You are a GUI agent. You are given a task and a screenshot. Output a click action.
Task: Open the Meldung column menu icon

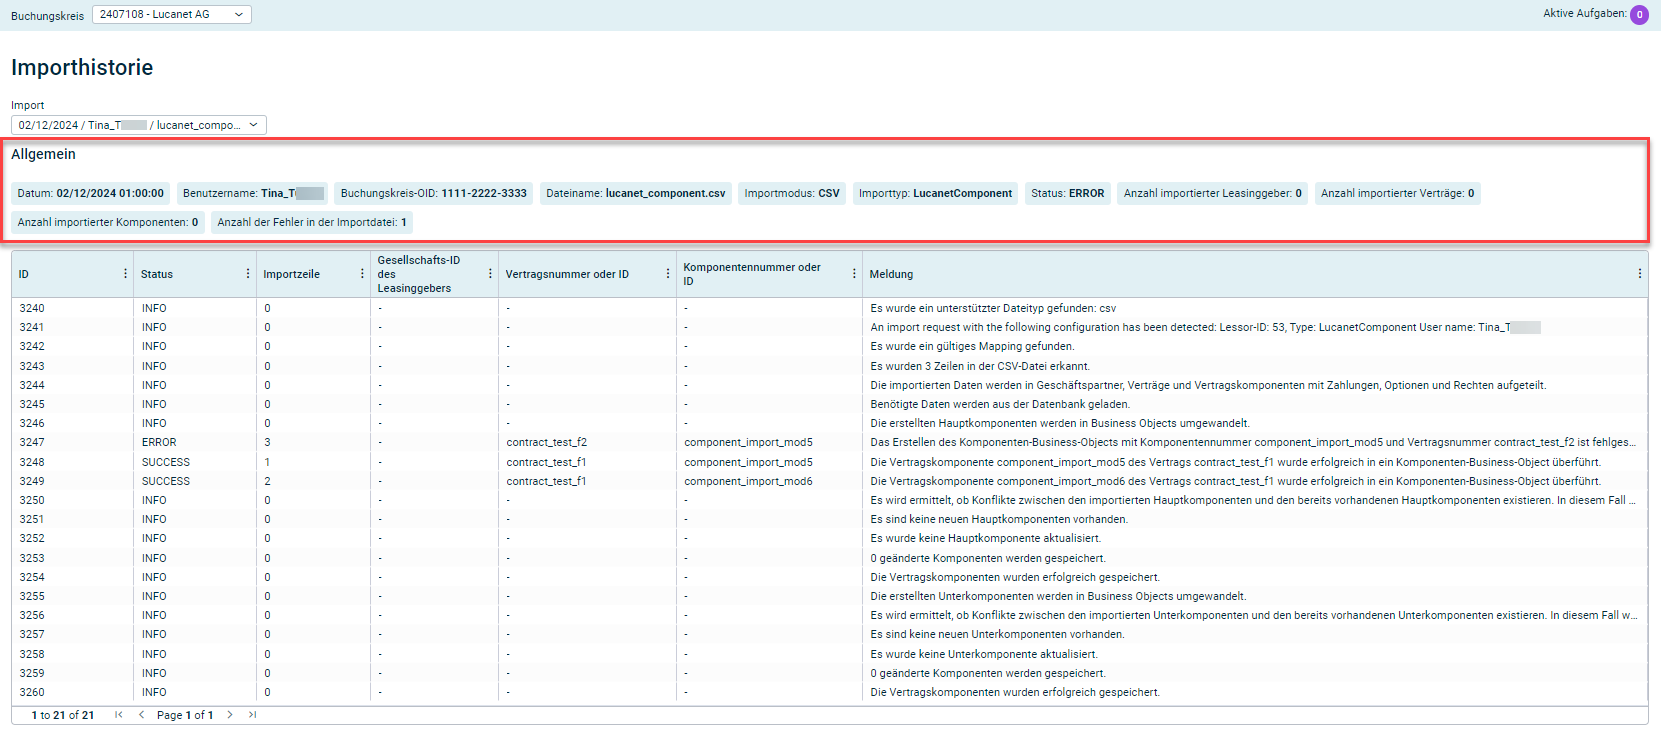point(1639,274)
